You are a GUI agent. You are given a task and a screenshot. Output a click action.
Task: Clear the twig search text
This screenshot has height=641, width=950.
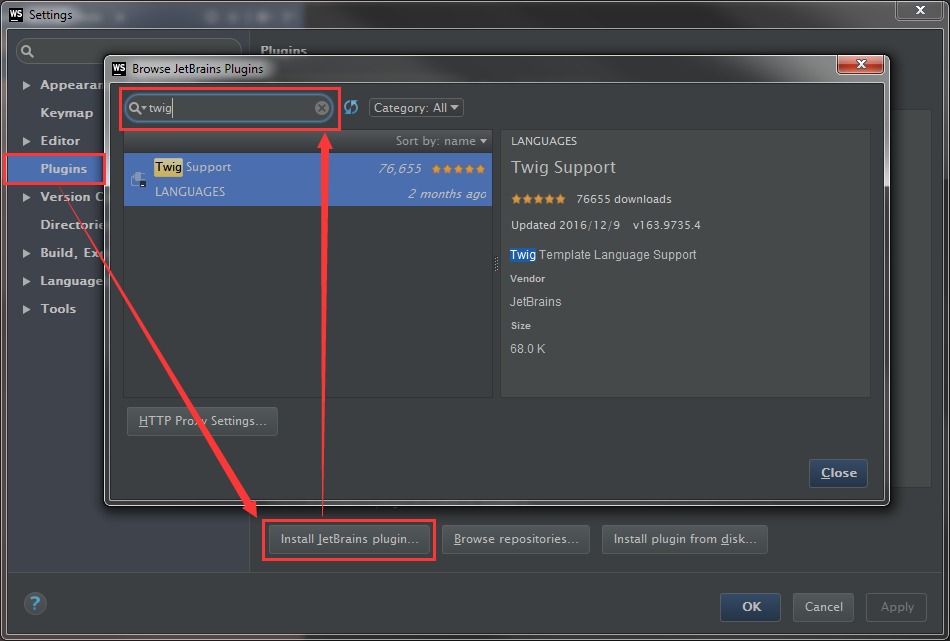322,108
